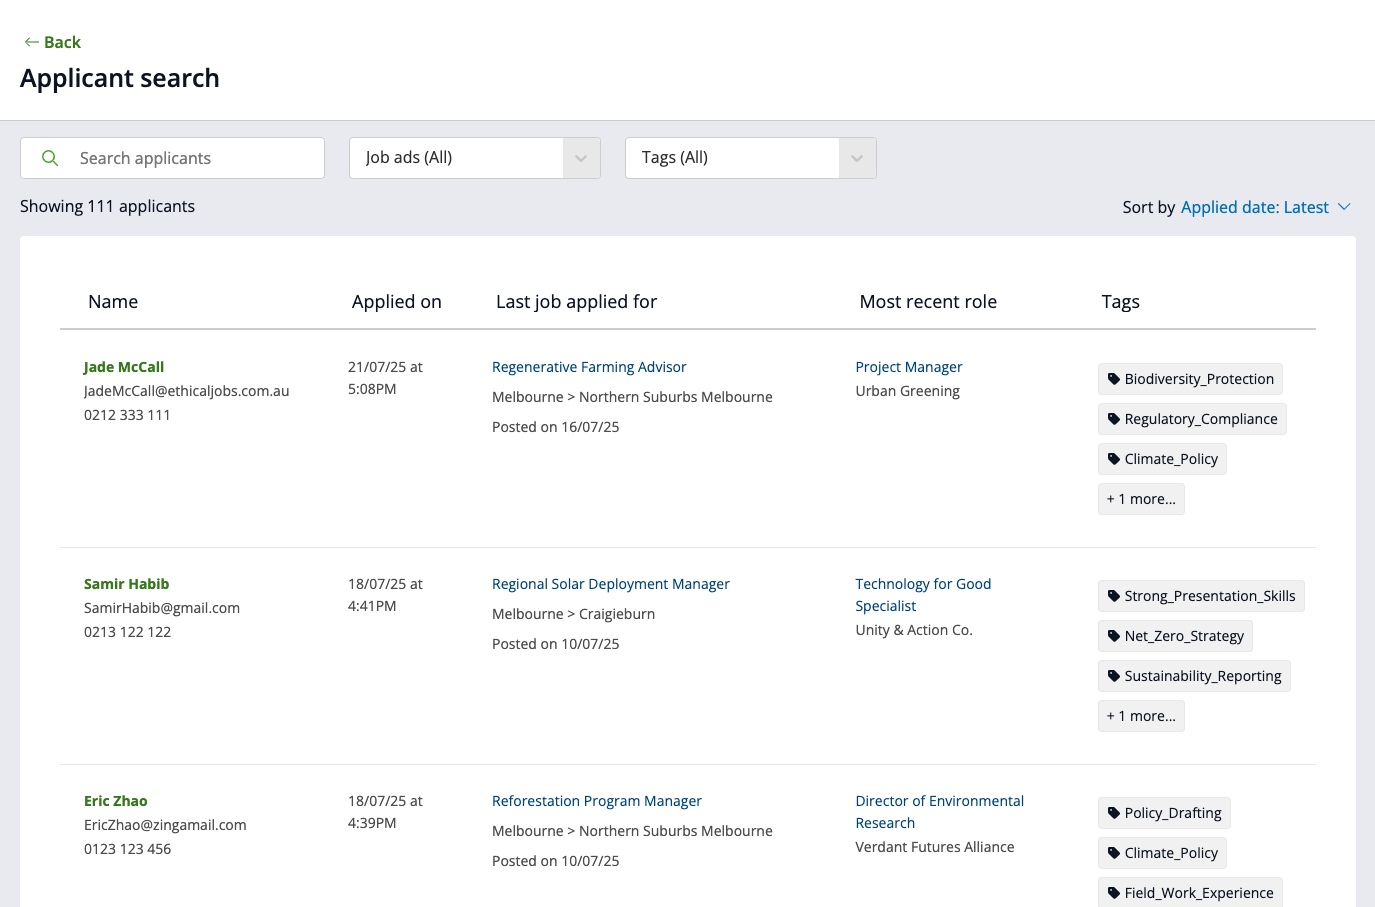This screenshot has width=1375, height=907.
Task: Click the Policy_Drafting tag
Action: pyautogui.click(x=1163, y=813)
